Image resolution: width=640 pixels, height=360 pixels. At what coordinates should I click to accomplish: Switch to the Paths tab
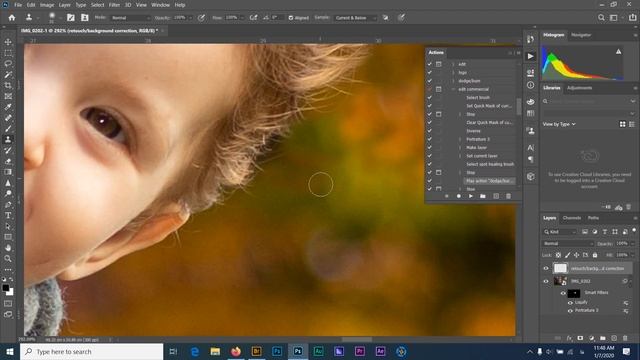click(x=593, y=218)
